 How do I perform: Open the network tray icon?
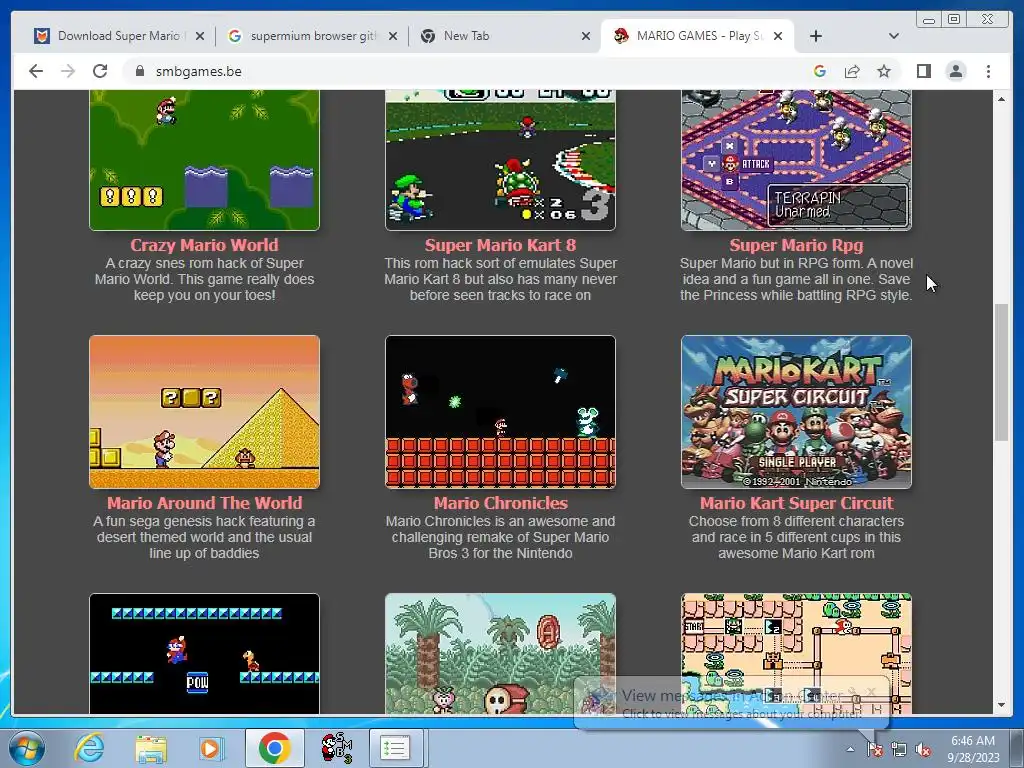pos(899,750)
